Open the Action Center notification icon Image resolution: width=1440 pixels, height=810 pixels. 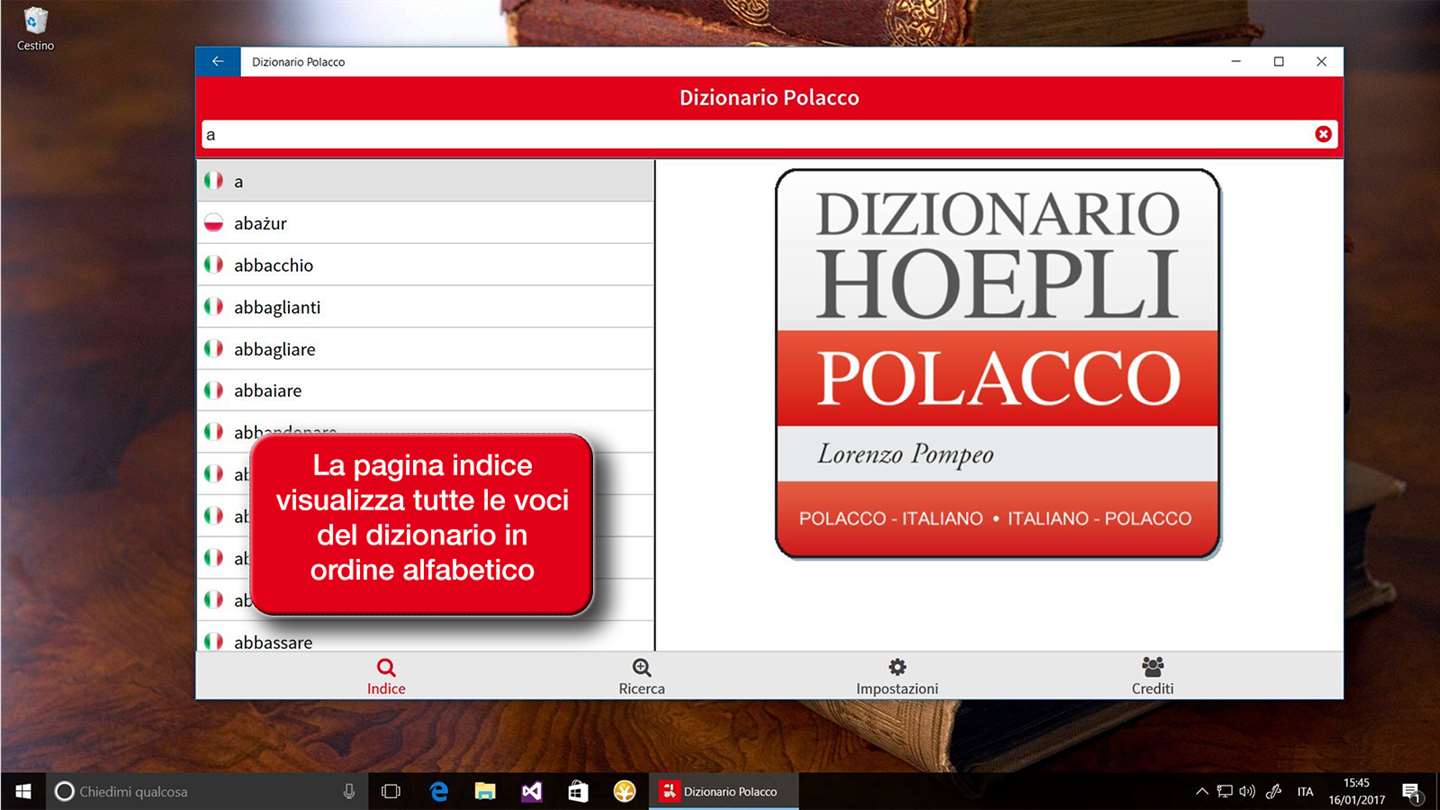[x=1413, y=791]
